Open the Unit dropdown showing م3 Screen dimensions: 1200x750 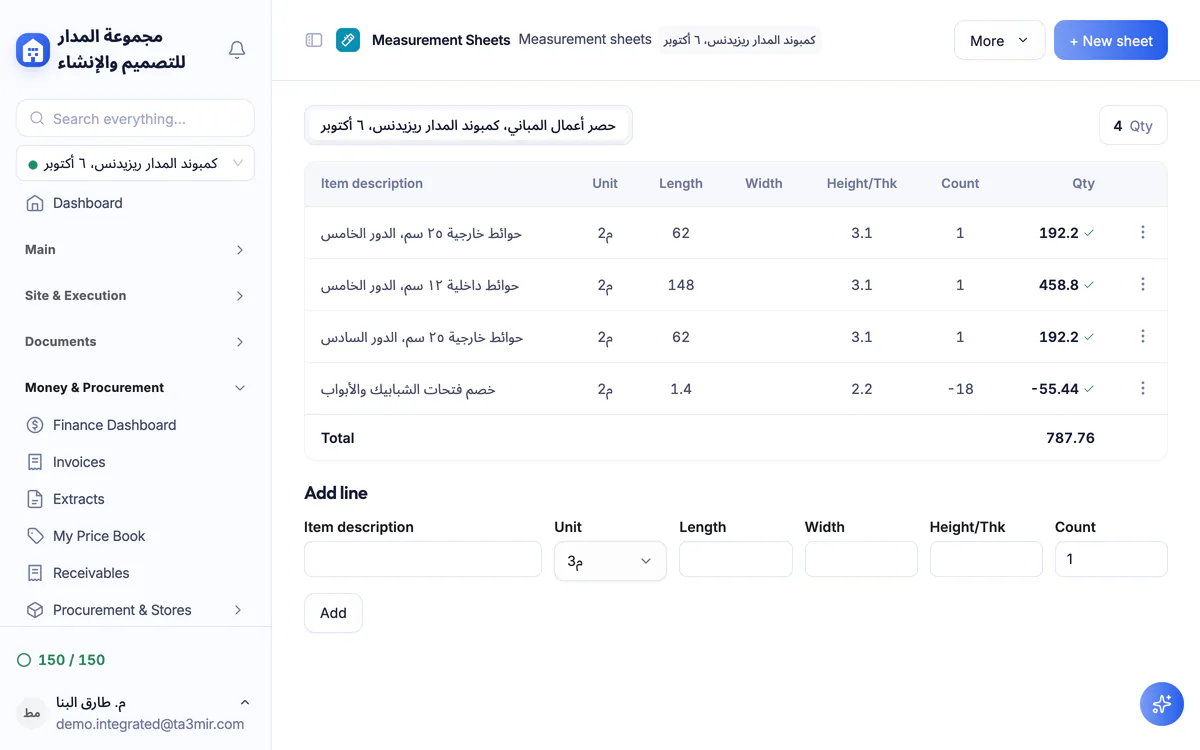pyautogui.click(x=610, y=561)
